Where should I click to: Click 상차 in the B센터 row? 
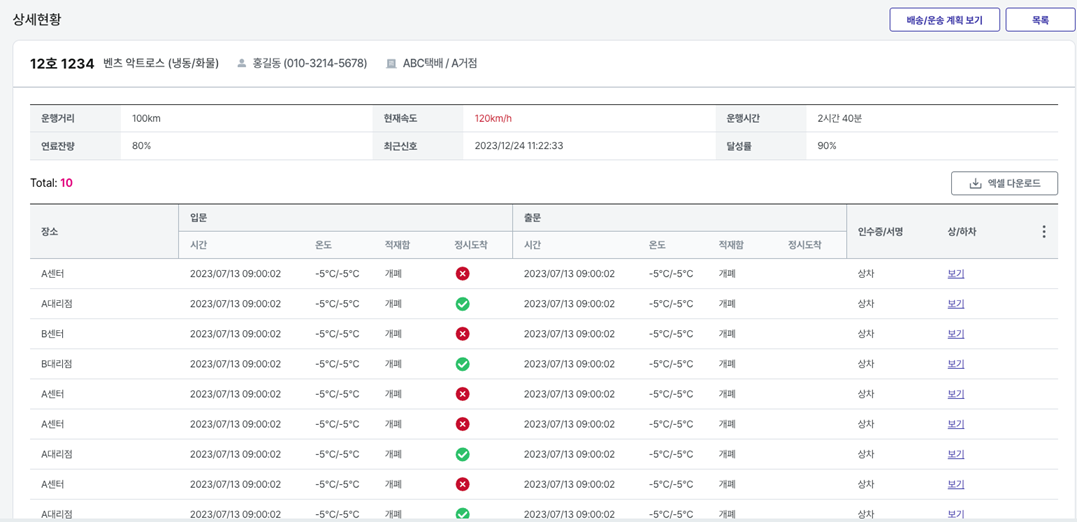point(866,334)
